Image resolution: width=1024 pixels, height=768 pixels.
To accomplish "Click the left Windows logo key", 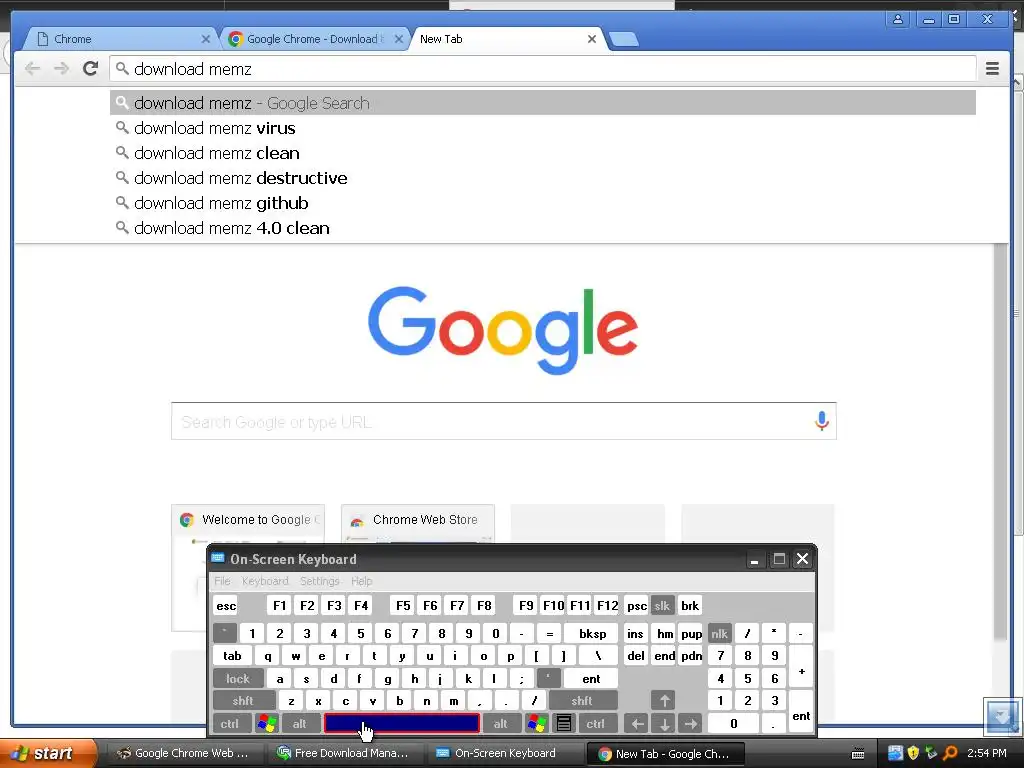I will click(267, 724).
